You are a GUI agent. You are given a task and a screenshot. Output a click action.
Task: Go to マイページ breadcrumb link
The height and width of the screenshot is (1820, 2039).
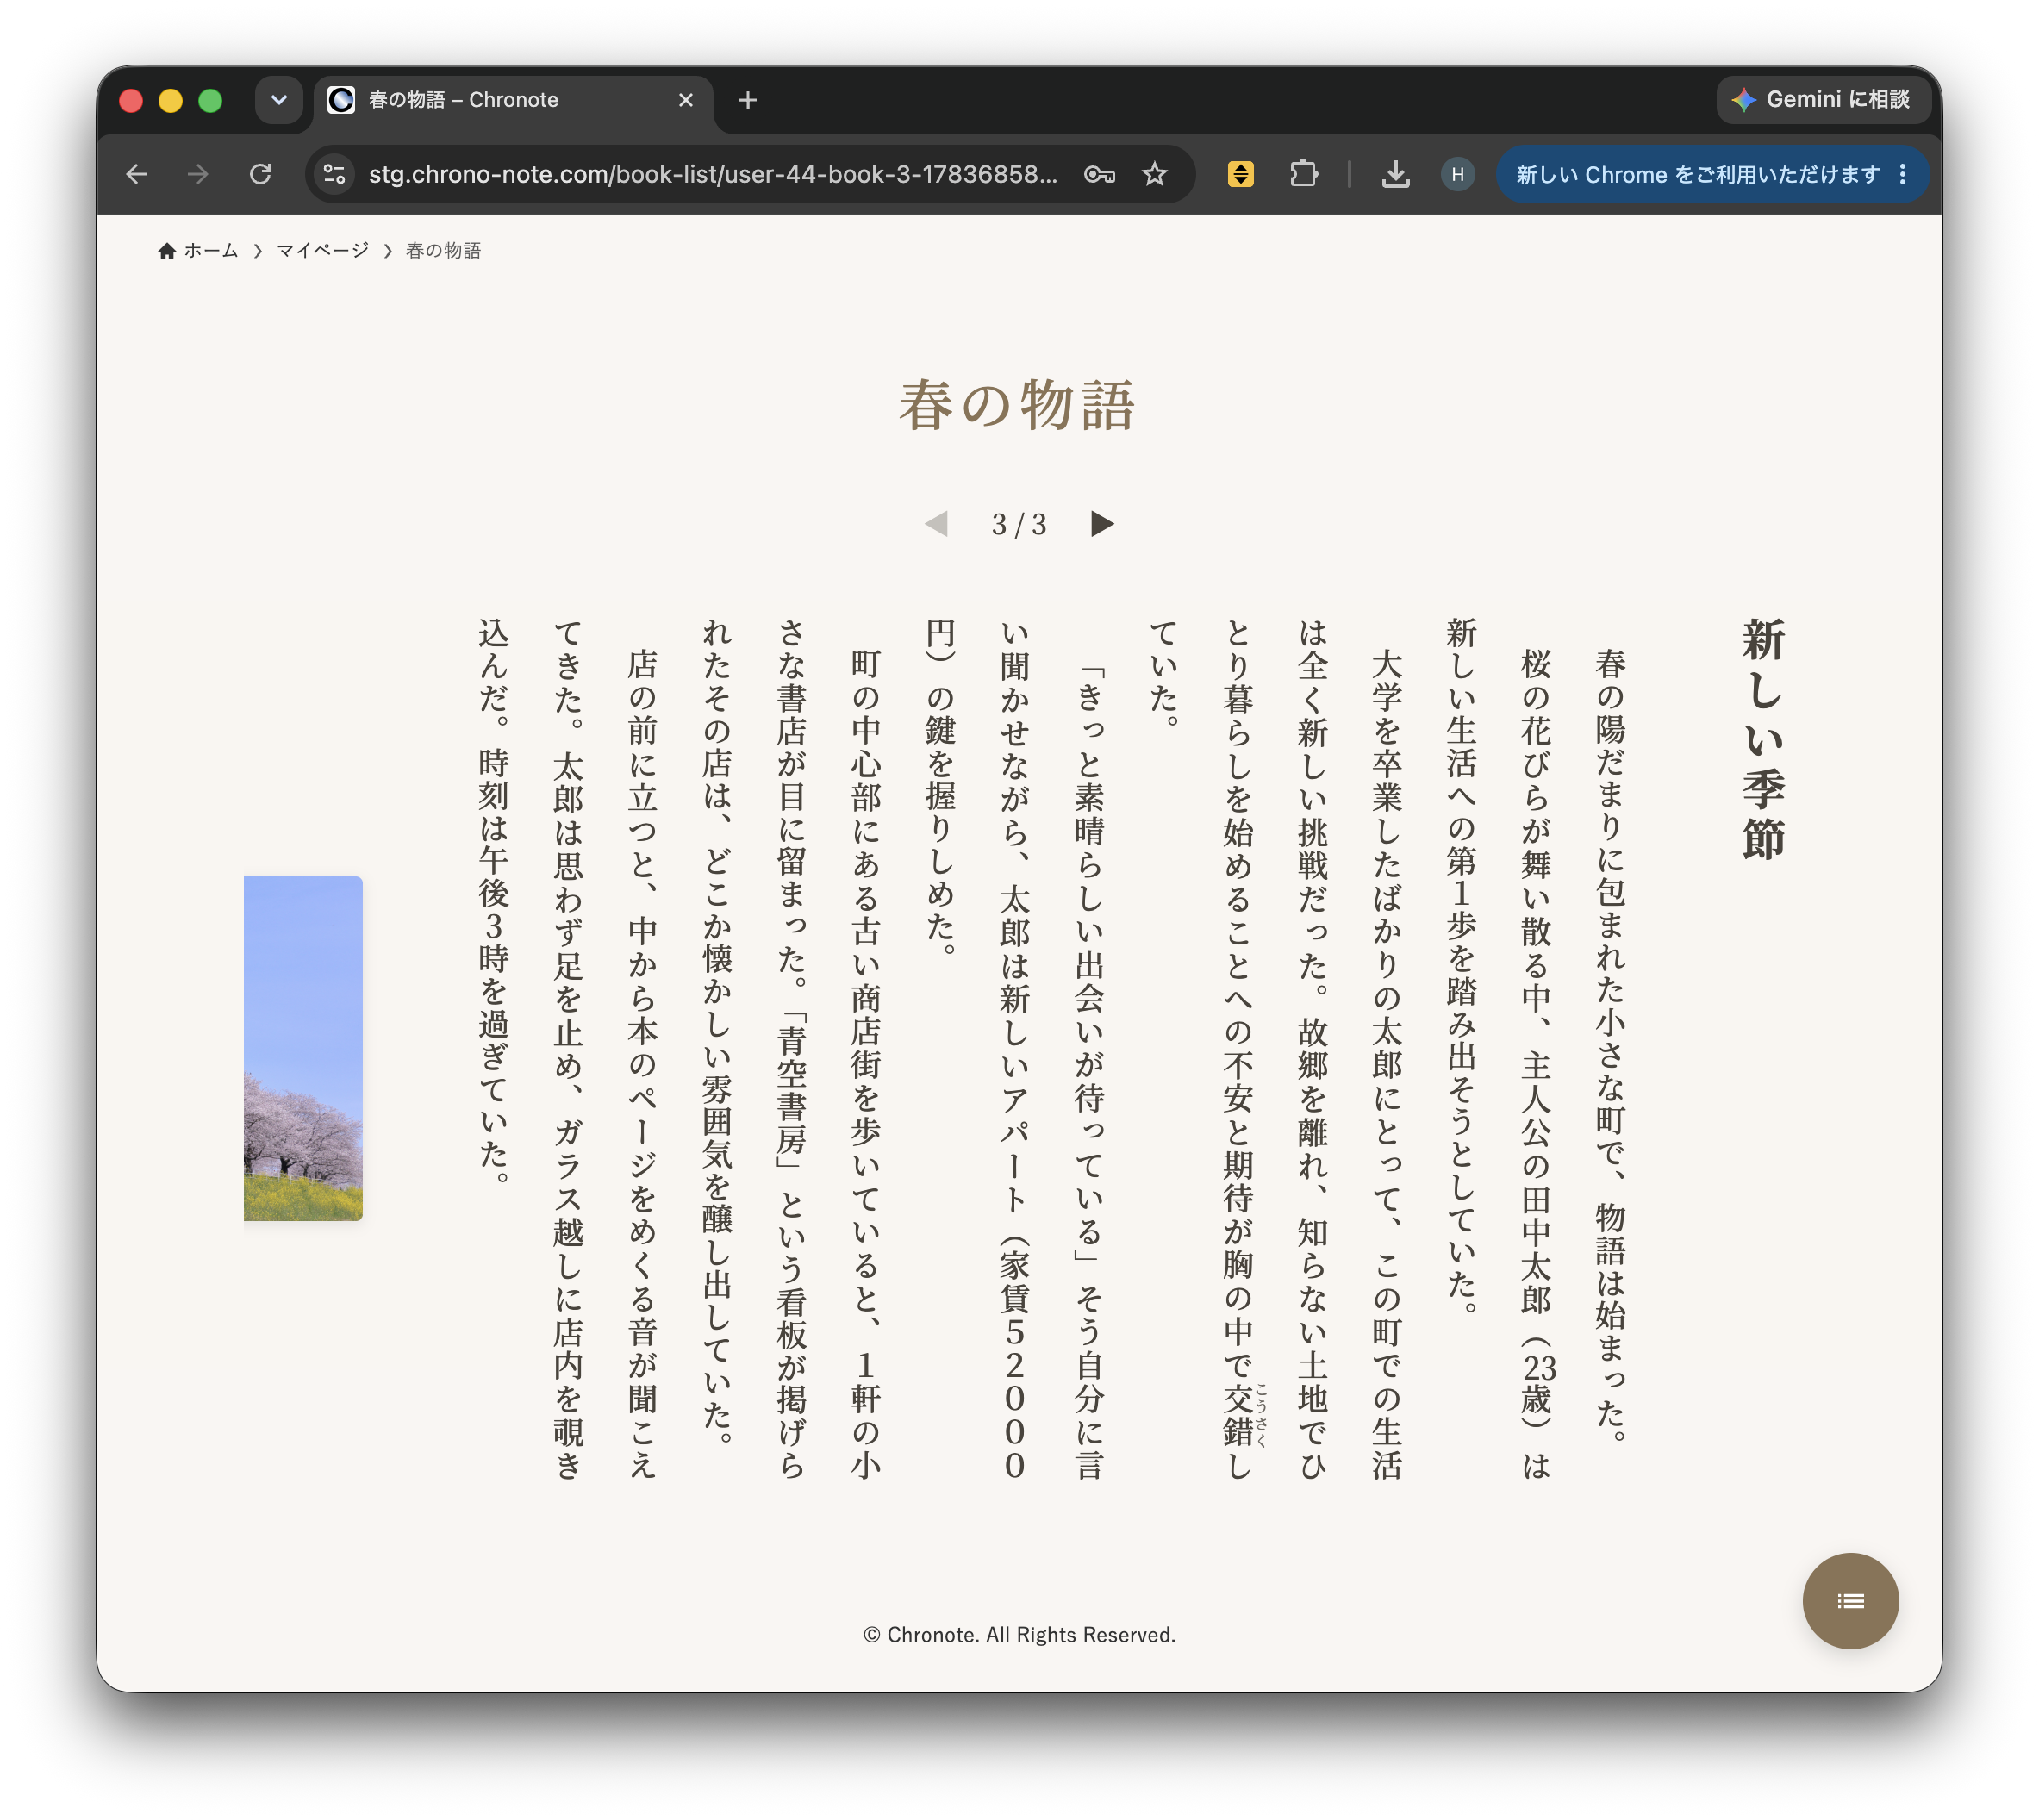(322, 250)
